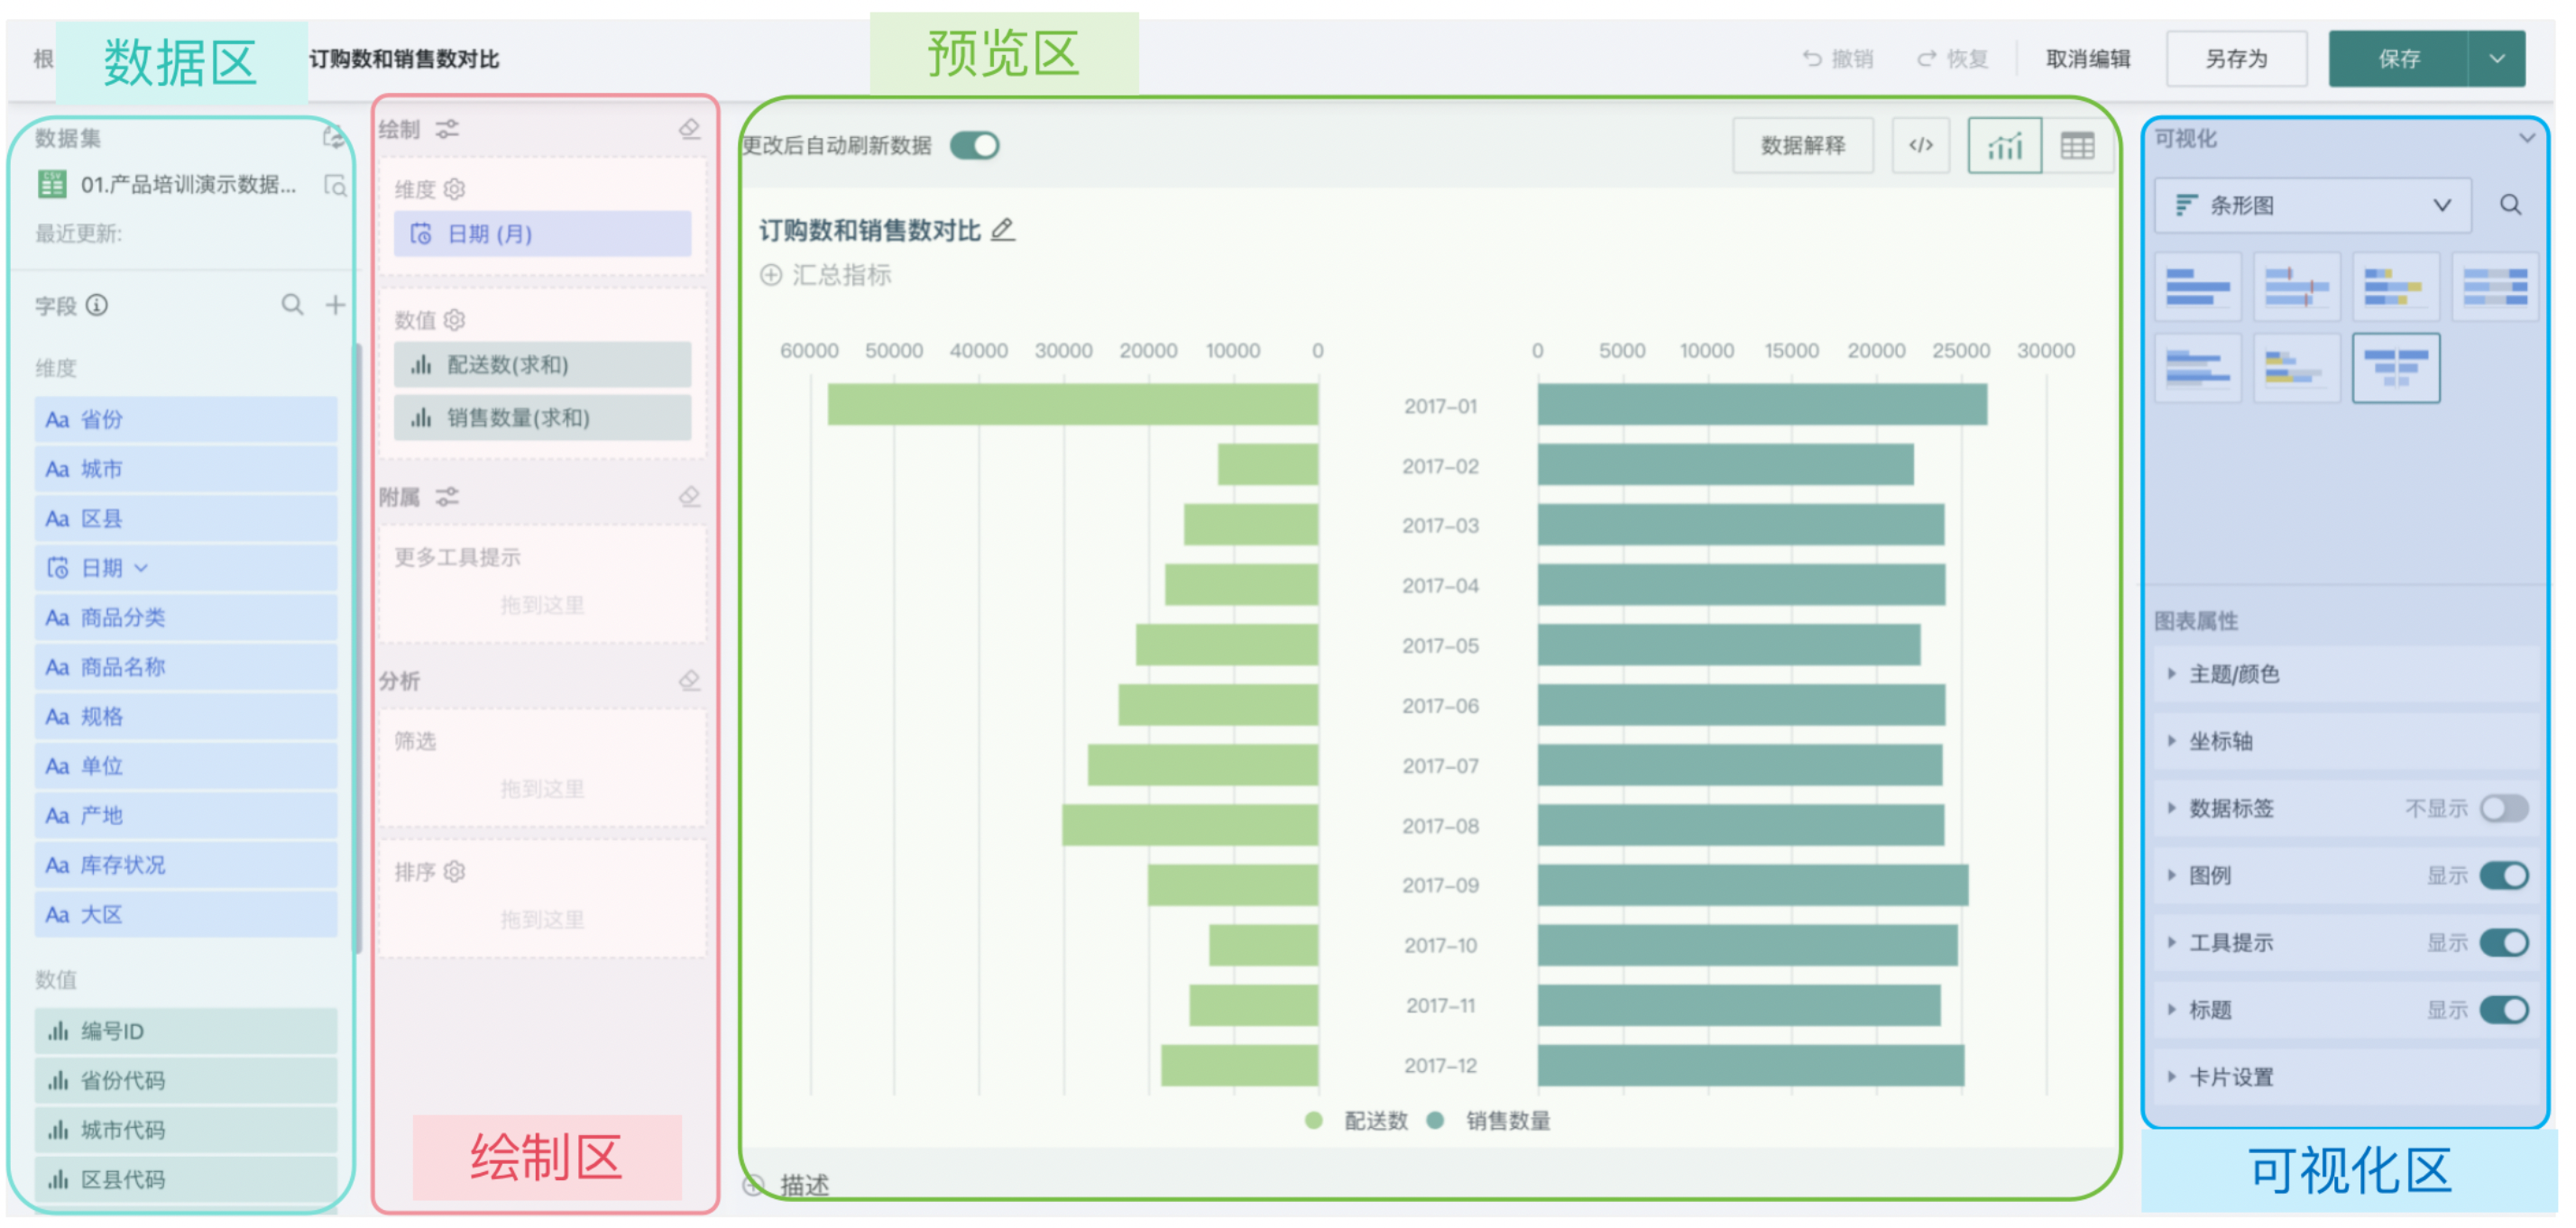The height and width of the screenshot is (1228, 2576).
Task: Toggle 标题 display switch
Action: click(x=2505, y=1010)
